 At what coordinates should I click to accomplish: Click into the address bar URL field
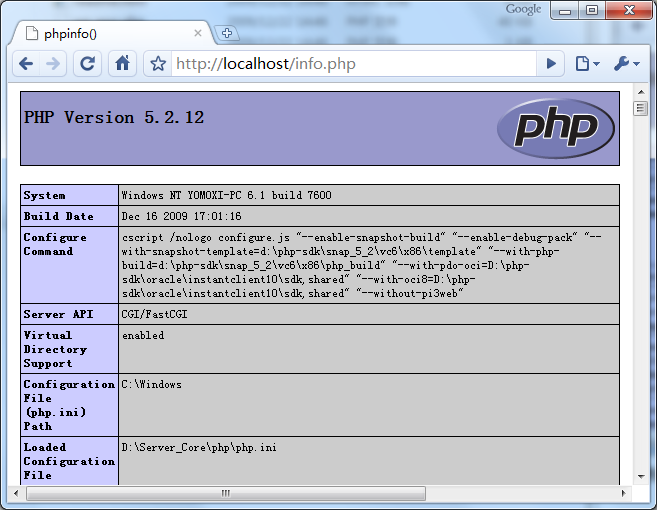tap(354, 64)
